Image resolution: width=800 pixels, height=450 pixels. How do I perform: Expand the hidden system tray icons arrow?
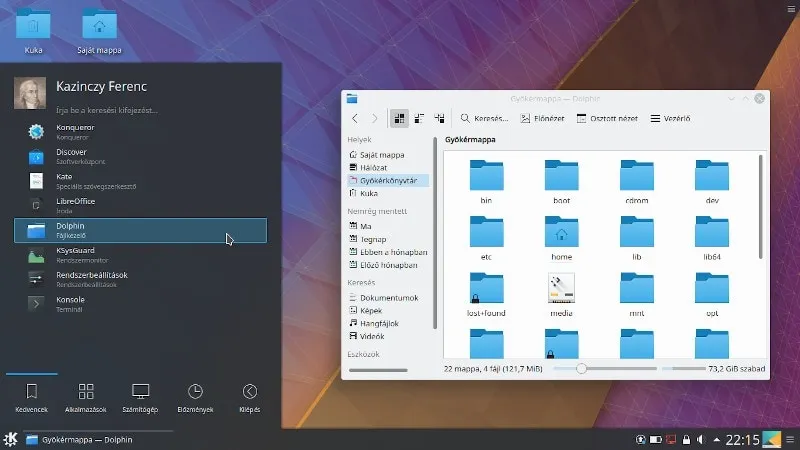pos(715,439)
